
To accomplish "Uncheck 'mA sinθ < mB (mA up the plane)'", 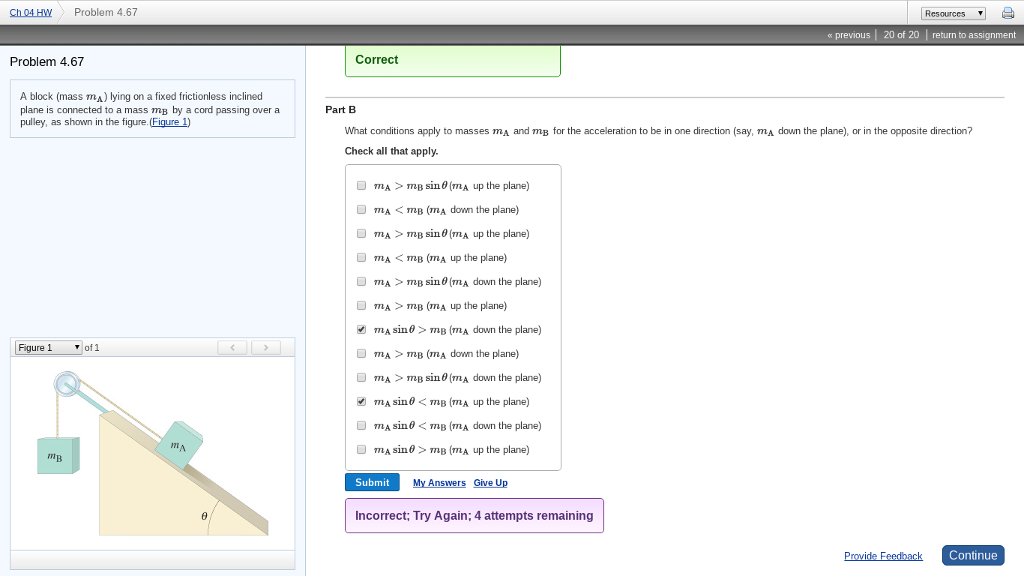I will [361, 402].
